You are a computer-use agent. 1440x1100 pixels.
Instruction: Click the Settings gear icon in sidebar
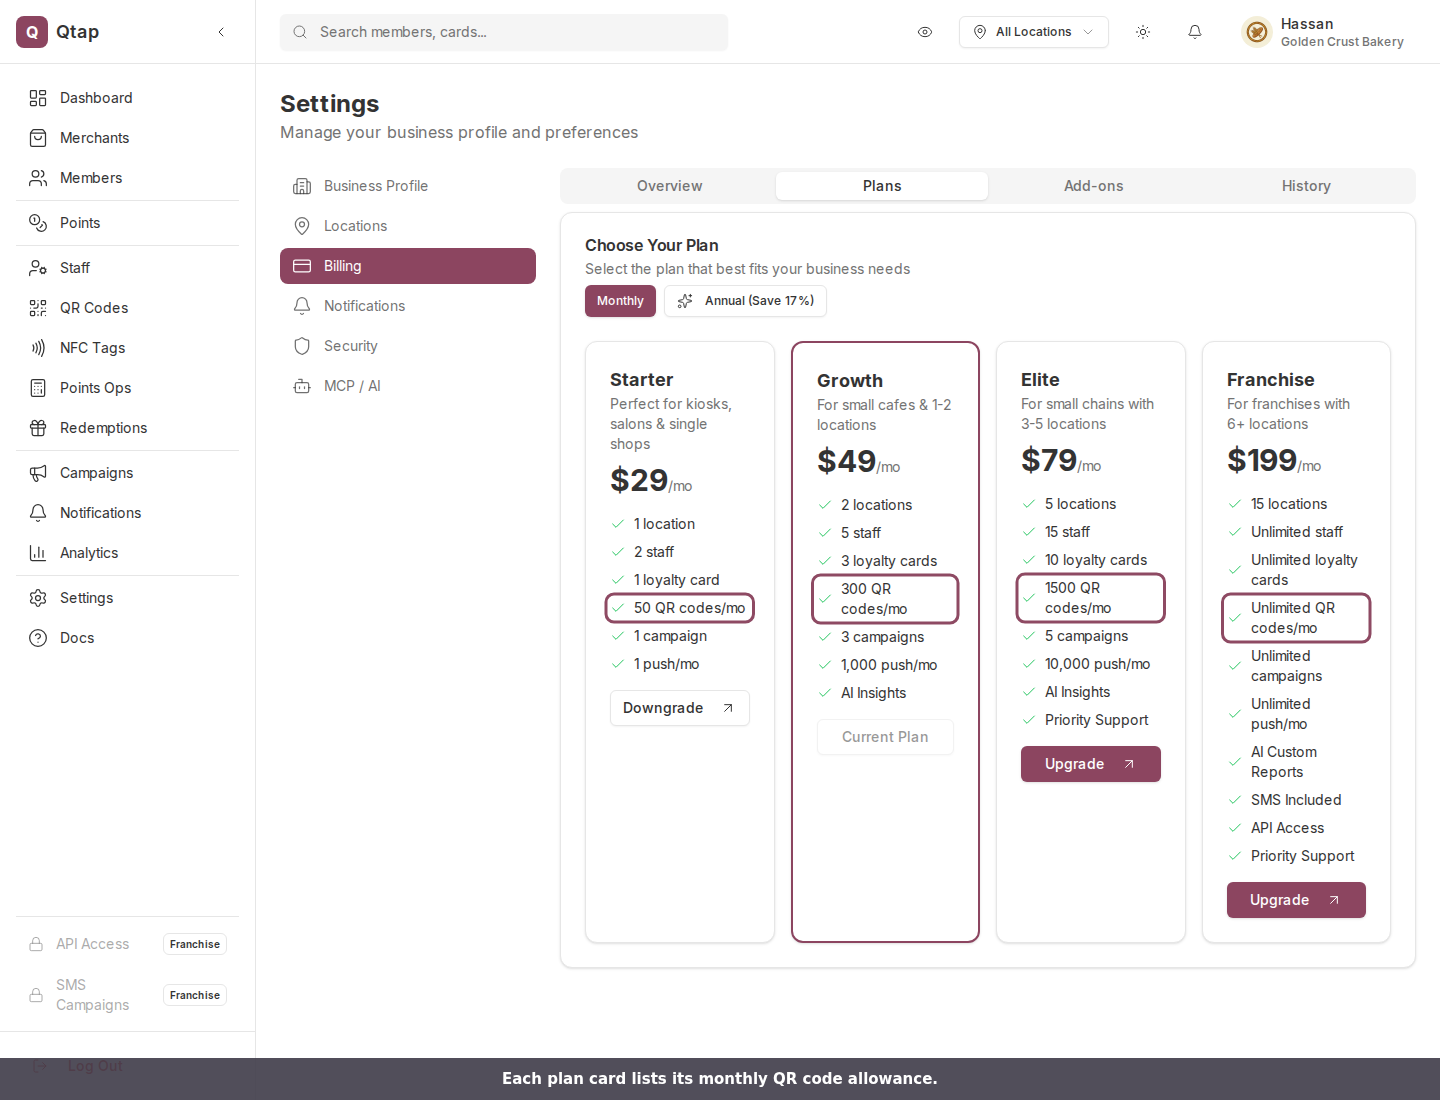click(38, 598)
